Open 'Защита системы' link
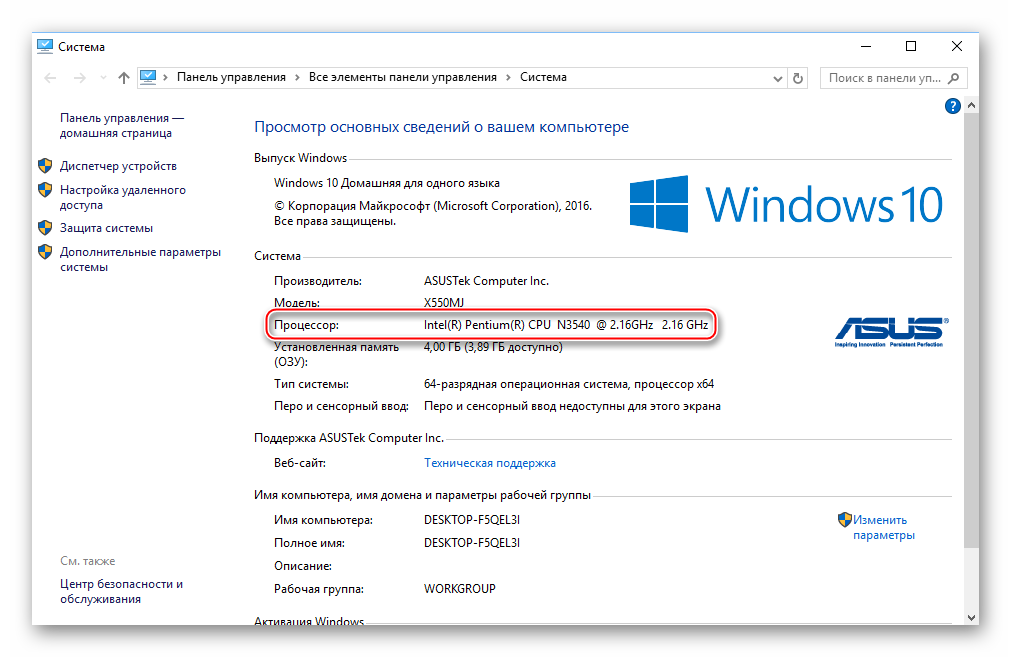Image resolution: width=1011 pixels, height=657 pixels. pos(106,228)
